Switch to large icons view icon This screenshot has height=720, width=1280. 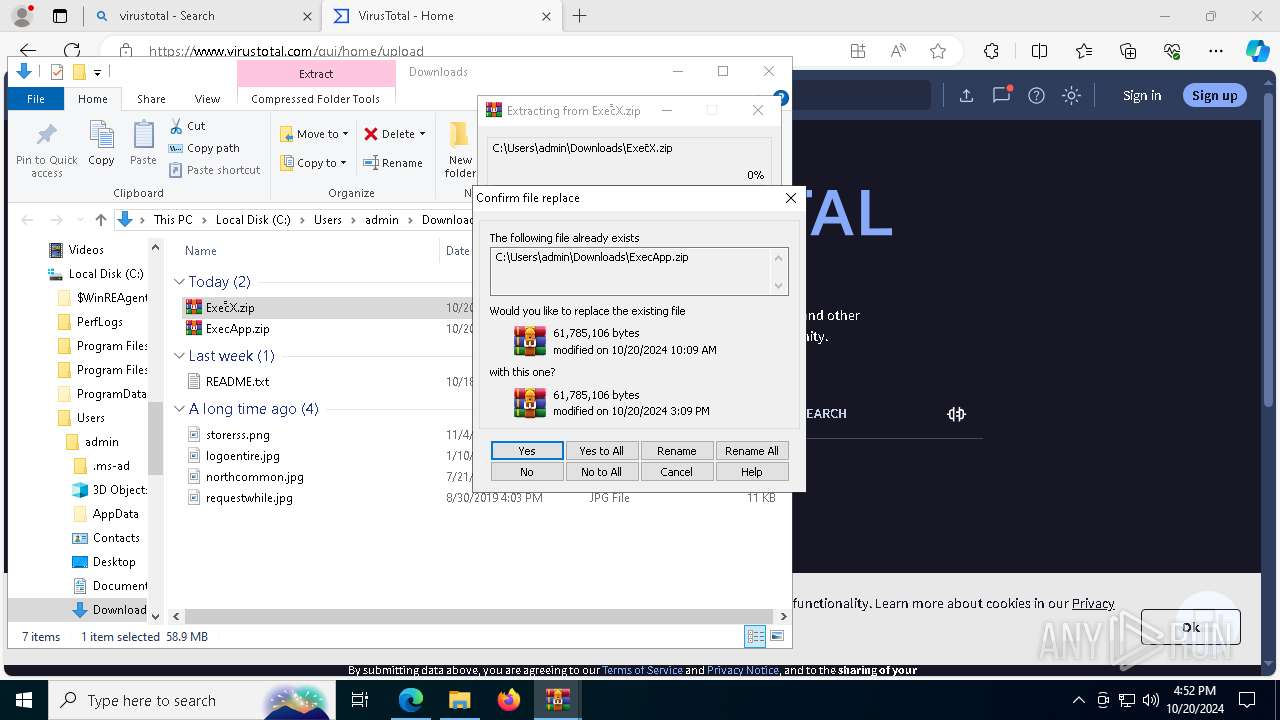pos(777,636)
